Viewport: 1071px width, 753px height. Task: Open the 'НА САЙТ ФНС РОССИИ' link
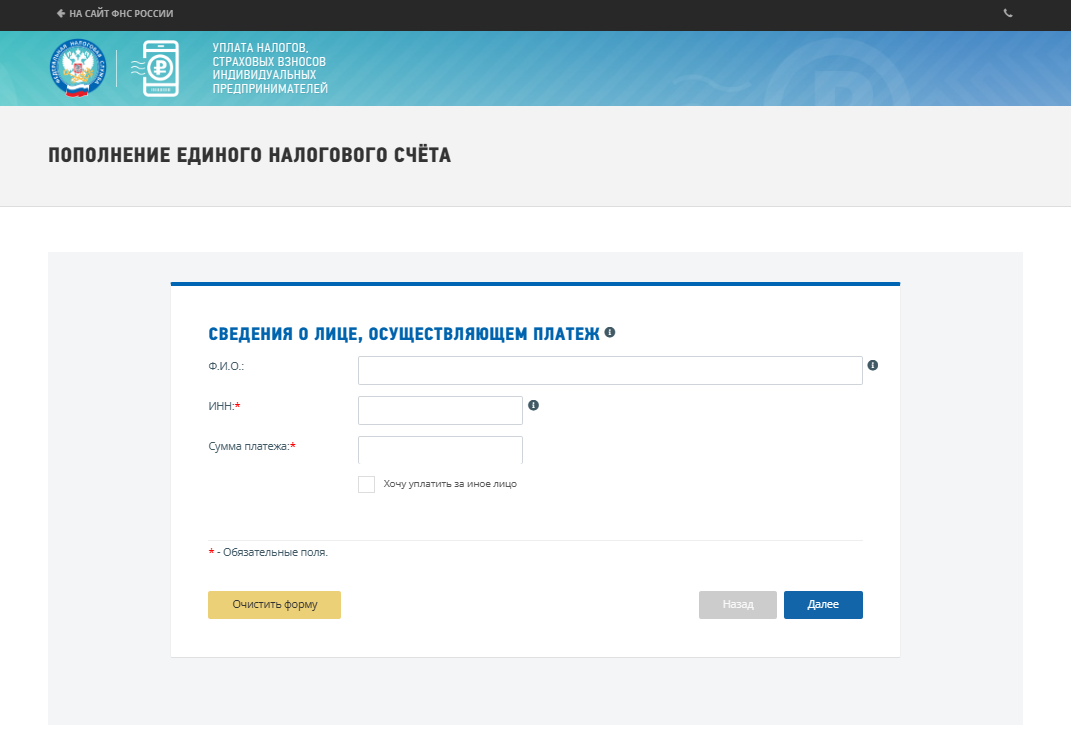pos(121,14)
